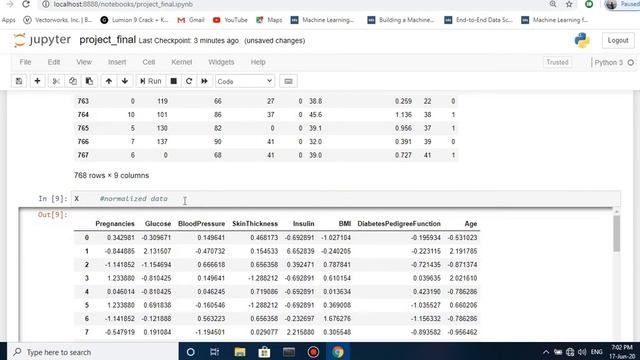
Task: Bookmark this page with star icon
Action: tap(569, 4)
